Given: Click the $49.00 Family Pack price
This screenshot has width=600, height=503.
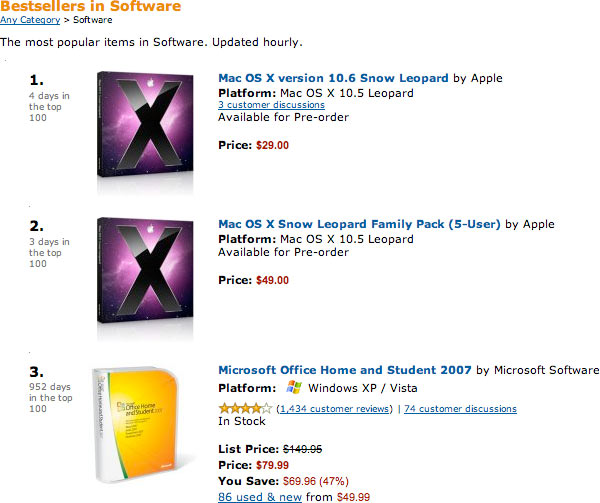Looking at the screenshot, I should pos(272,281).
